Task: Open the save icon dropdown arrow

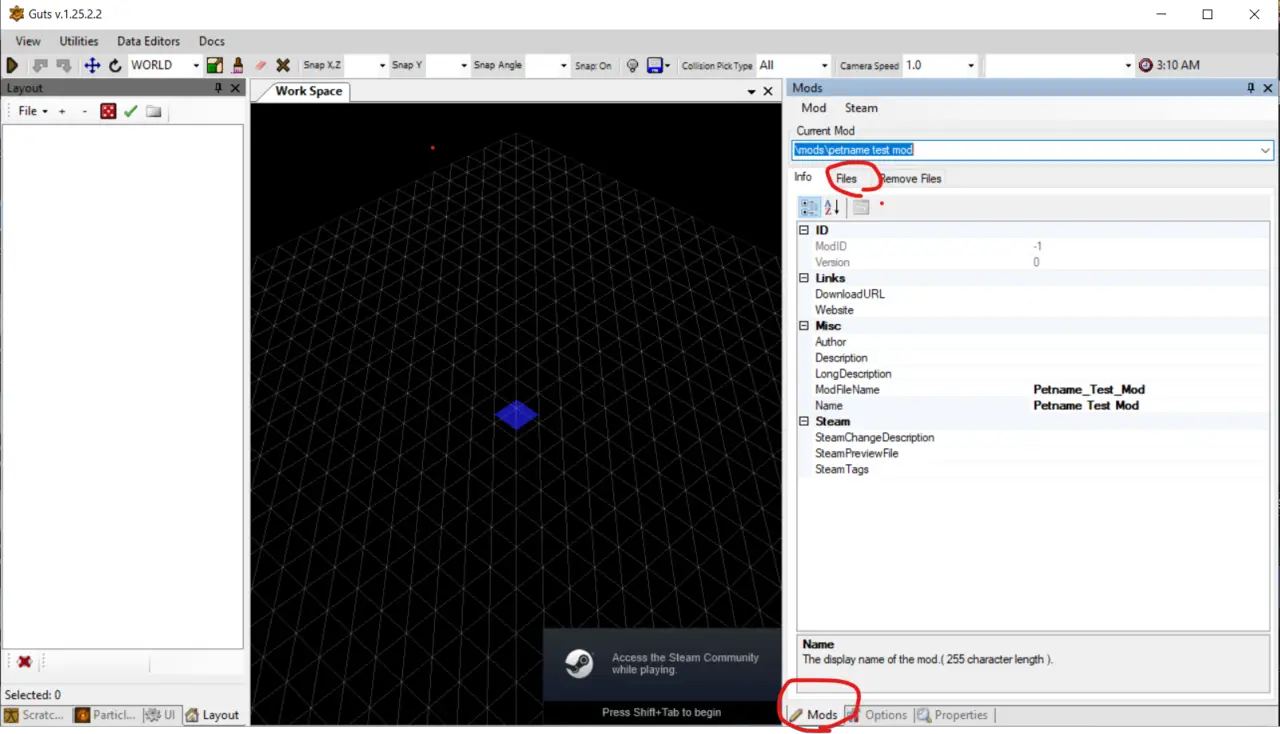Action: point(667,65)
